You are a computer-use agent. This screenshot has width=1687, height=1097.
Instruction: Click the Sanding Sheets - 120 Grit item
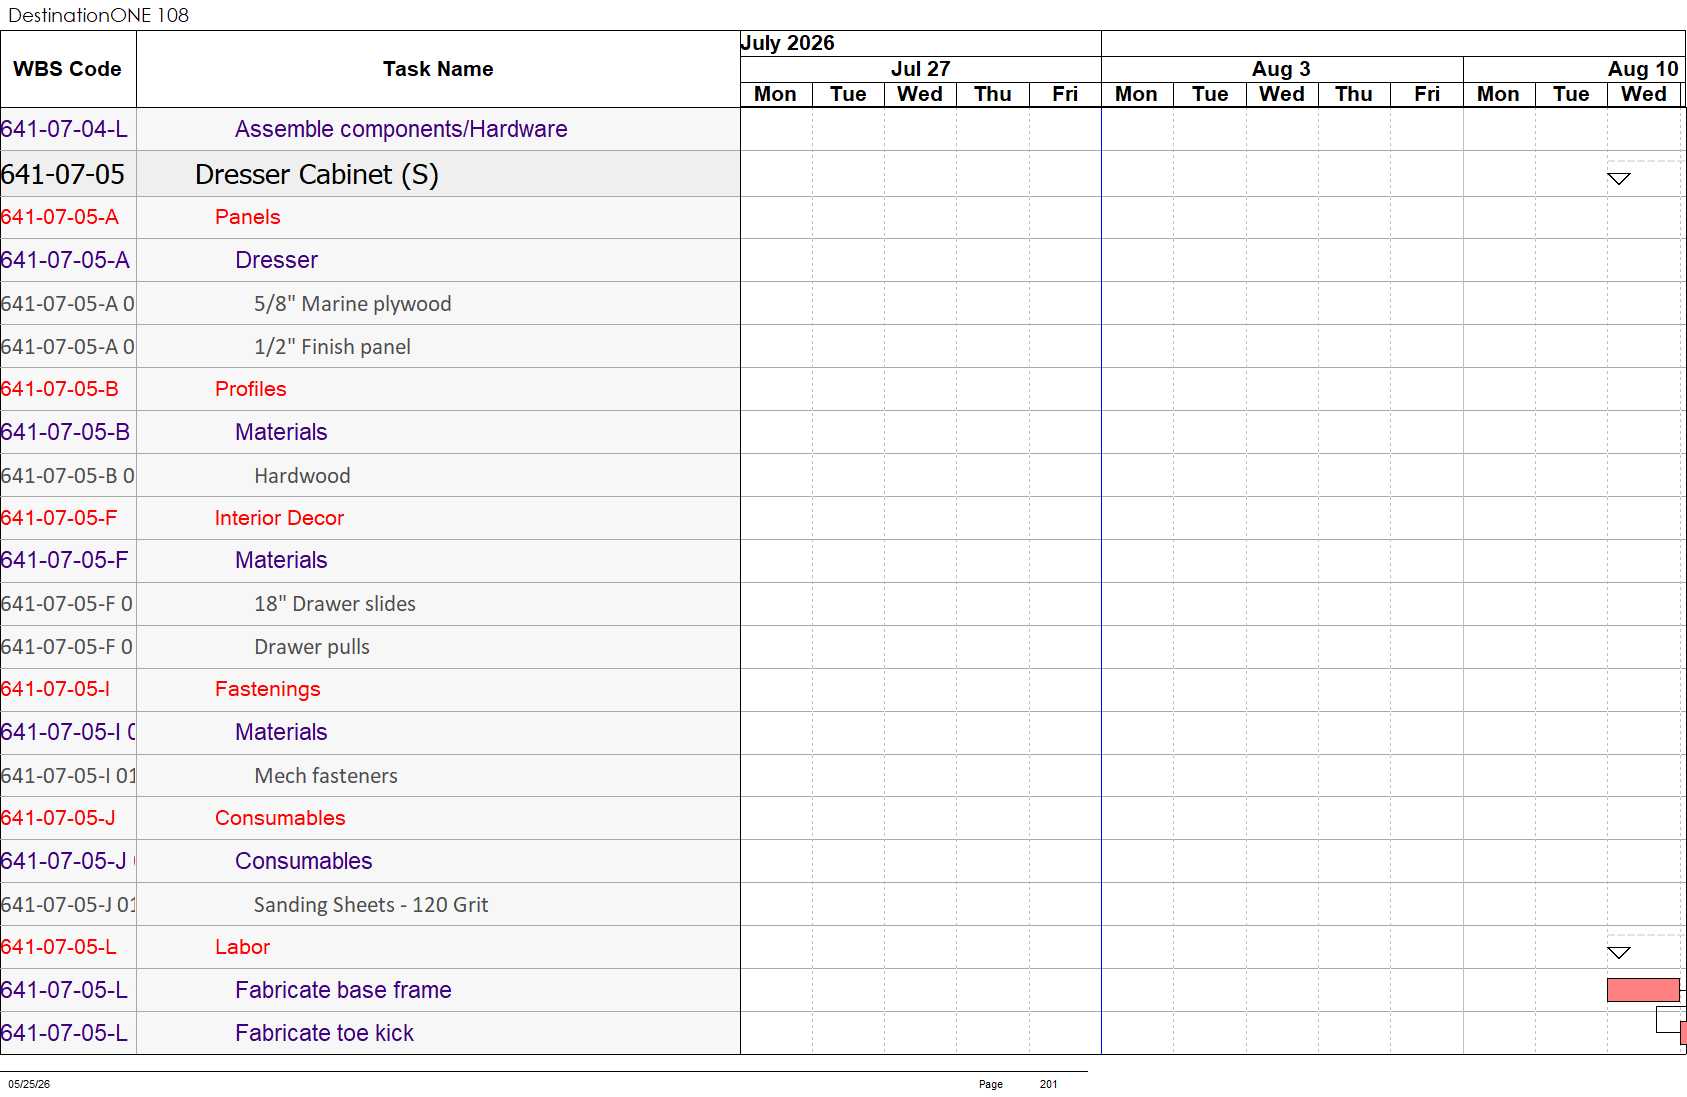[370, 904]
